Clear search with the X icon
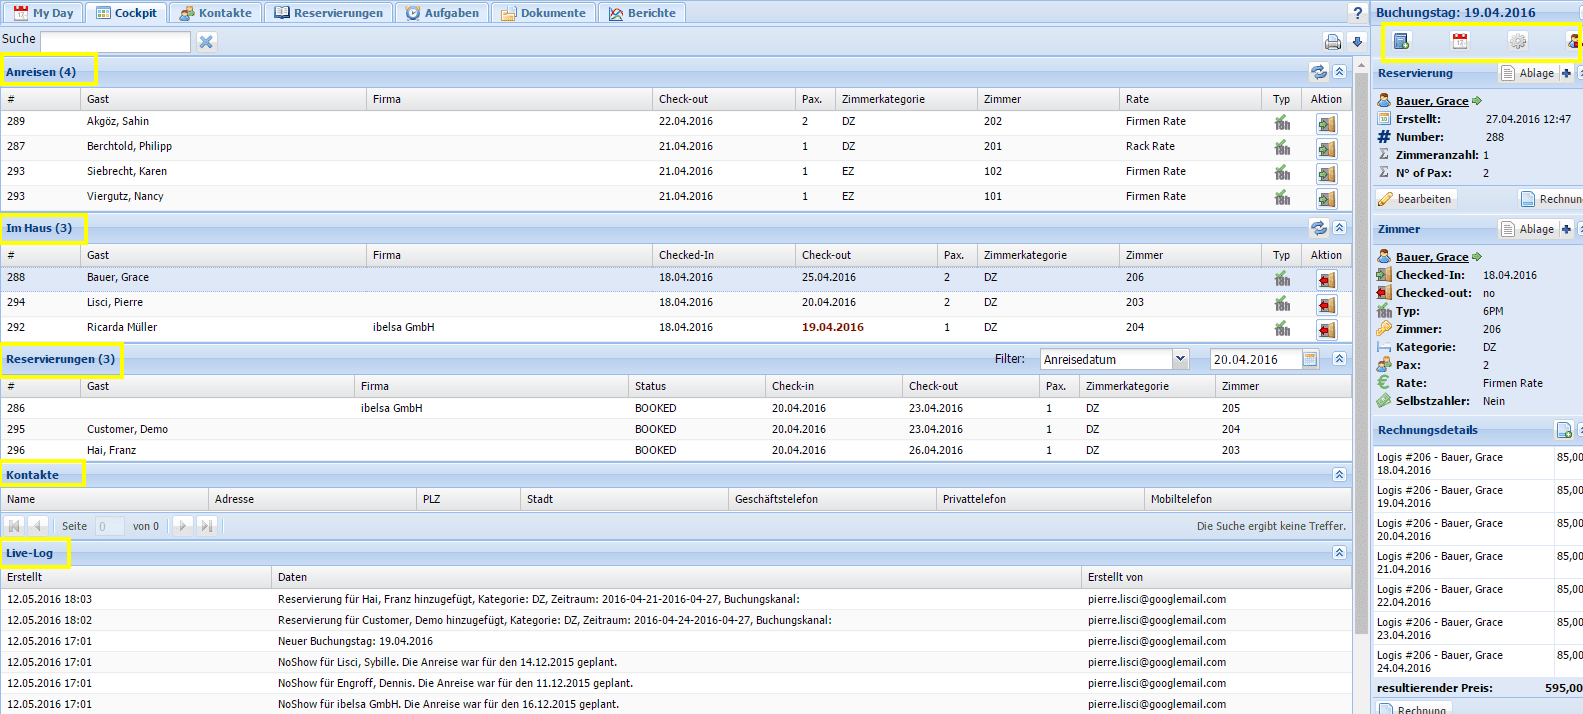Image resolution: width=1583 pixels, height=714 pixels. (206, 42)
